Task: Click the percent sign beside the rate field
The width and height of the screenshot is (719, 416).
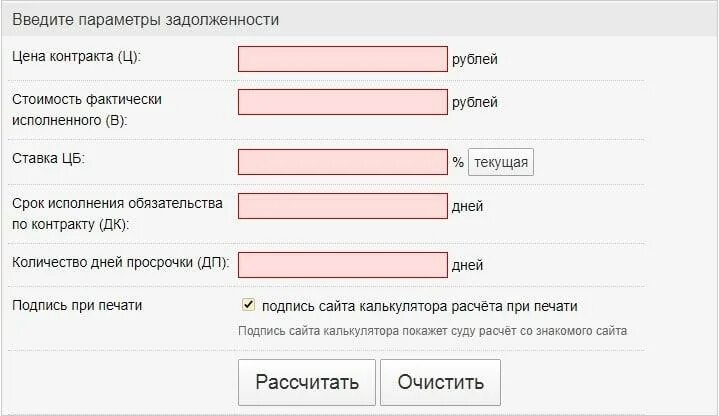Action: click(458, 162)
